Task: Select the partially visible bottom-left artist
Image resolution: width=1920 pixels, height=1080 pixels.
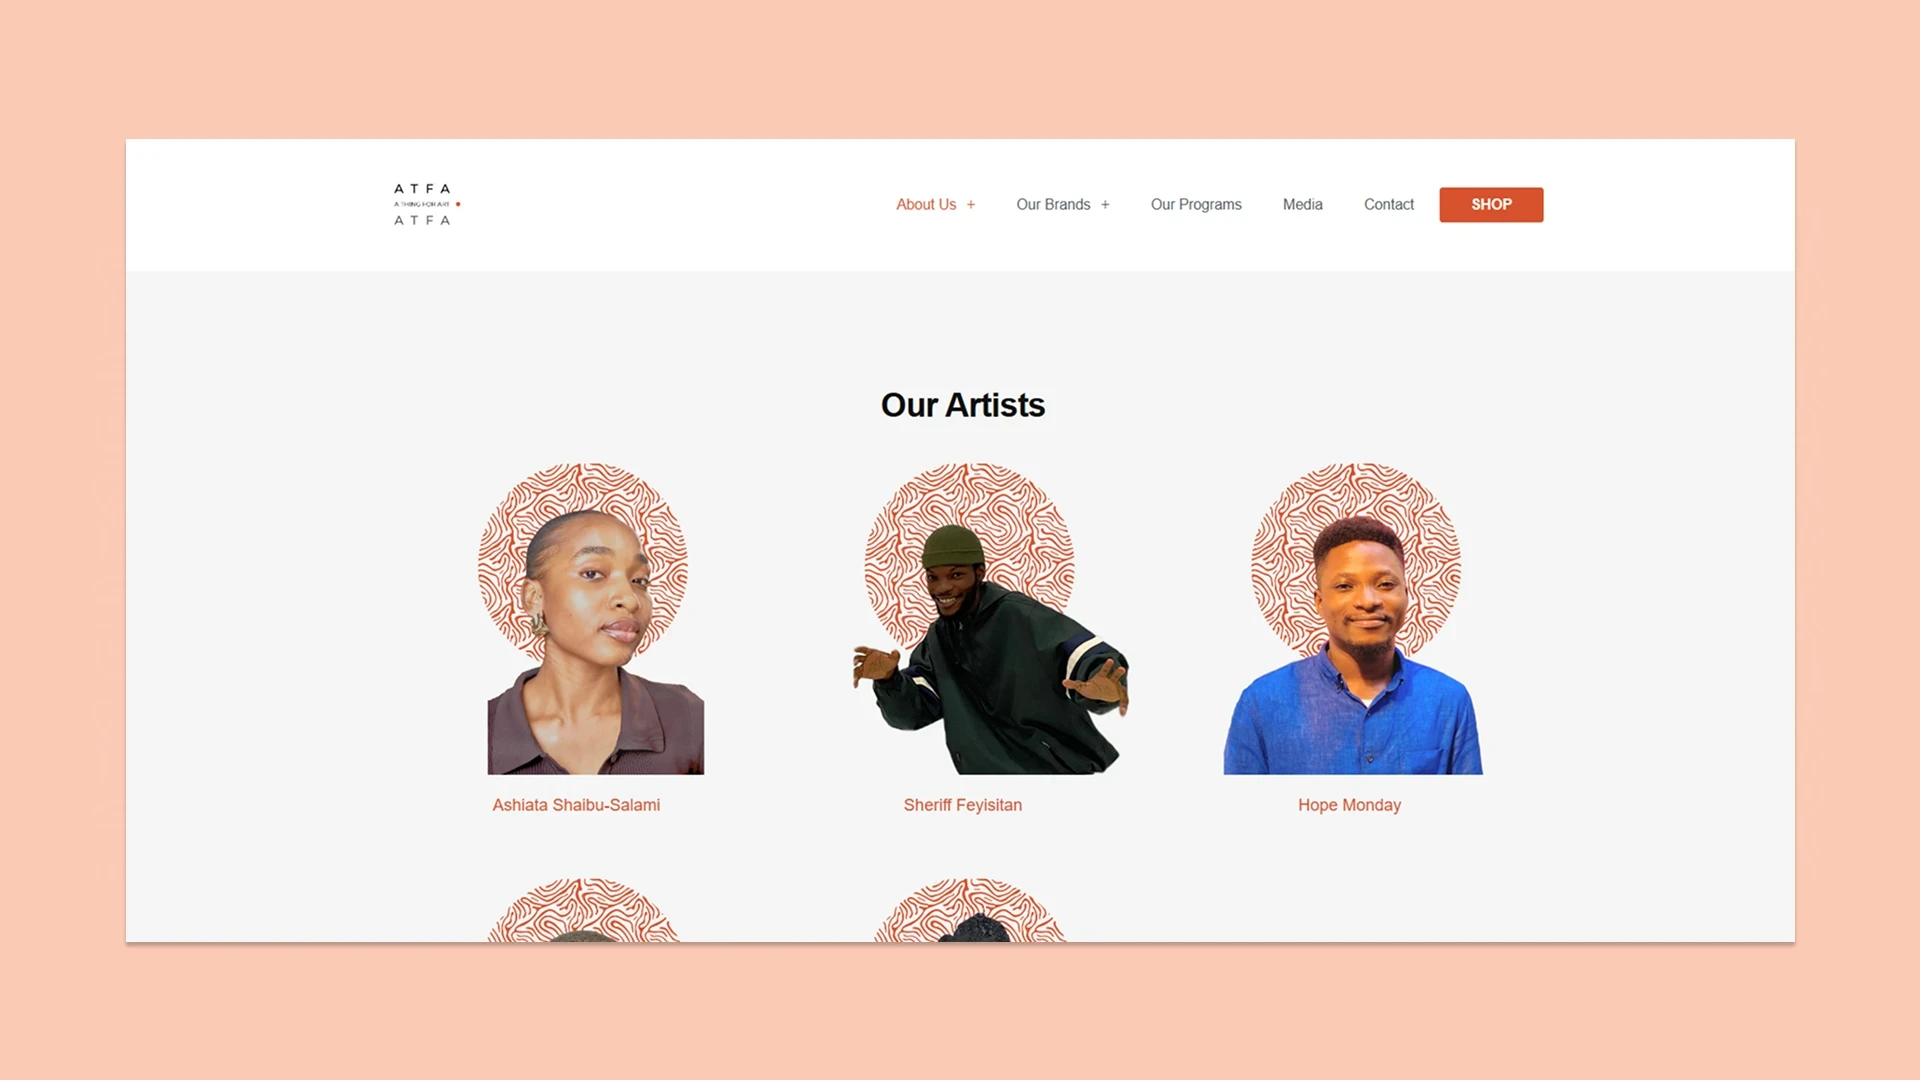Action: point(583,910)
